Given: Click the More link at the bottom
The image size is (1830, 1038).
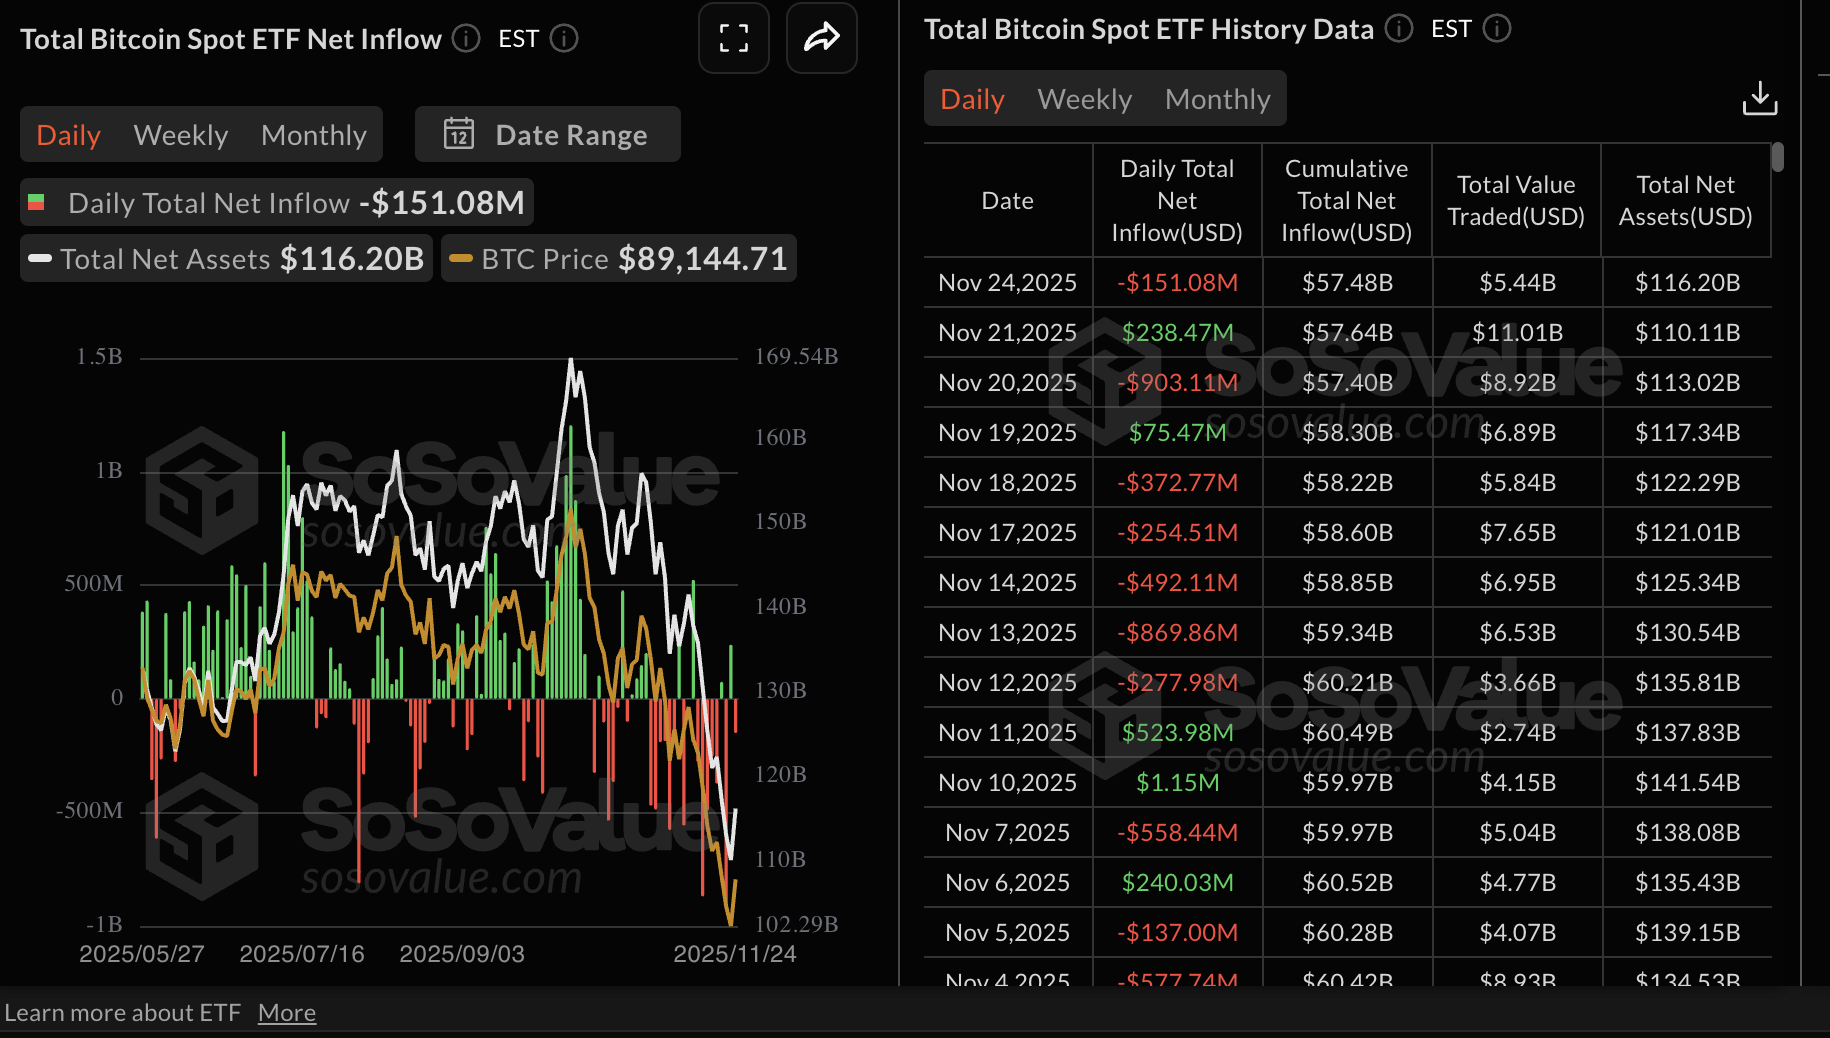Looking at the screenshot, I should click(x=287, y=1012).
